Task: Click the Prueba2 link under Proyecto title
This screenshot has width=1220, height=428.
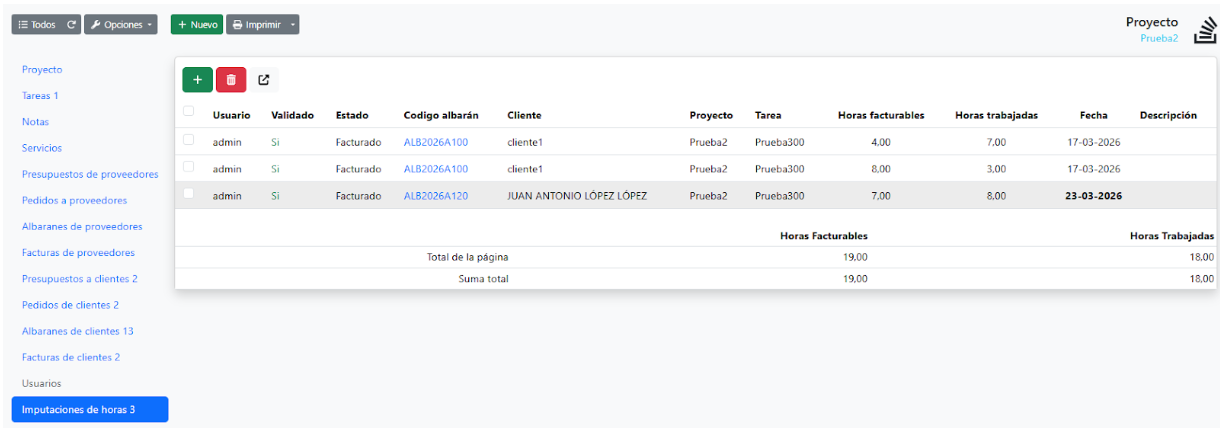Action: [x=1159, y=39]
